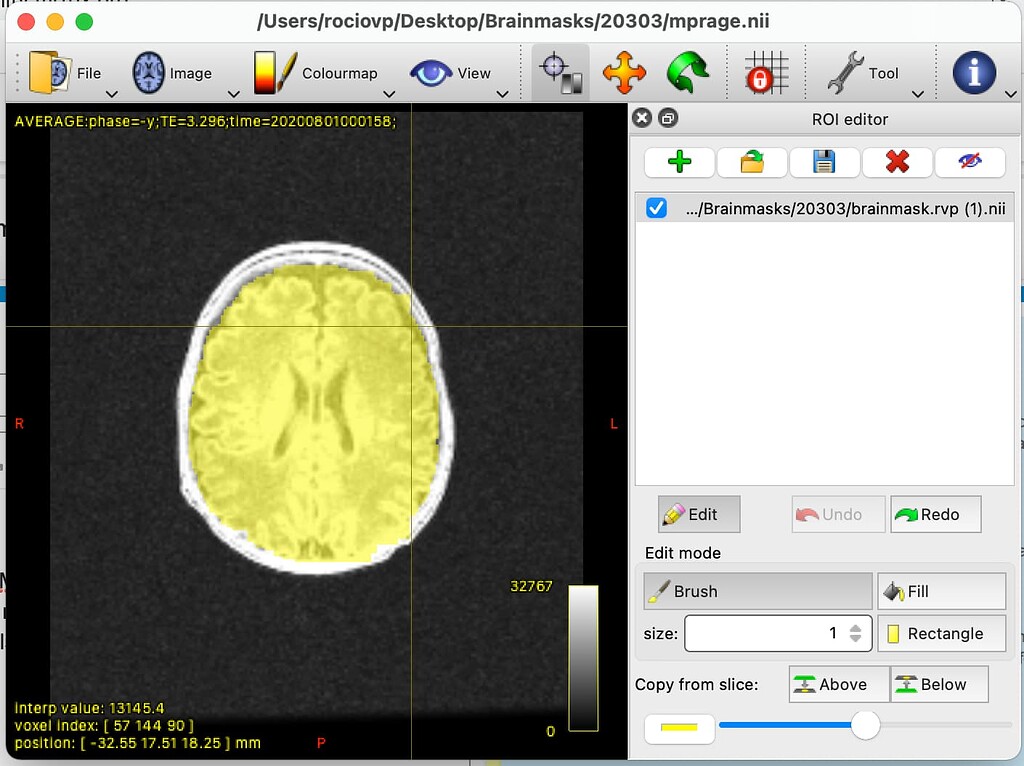Click the Redo button
This screenshot has width=1024, height=766.
[x=935, y=515]
